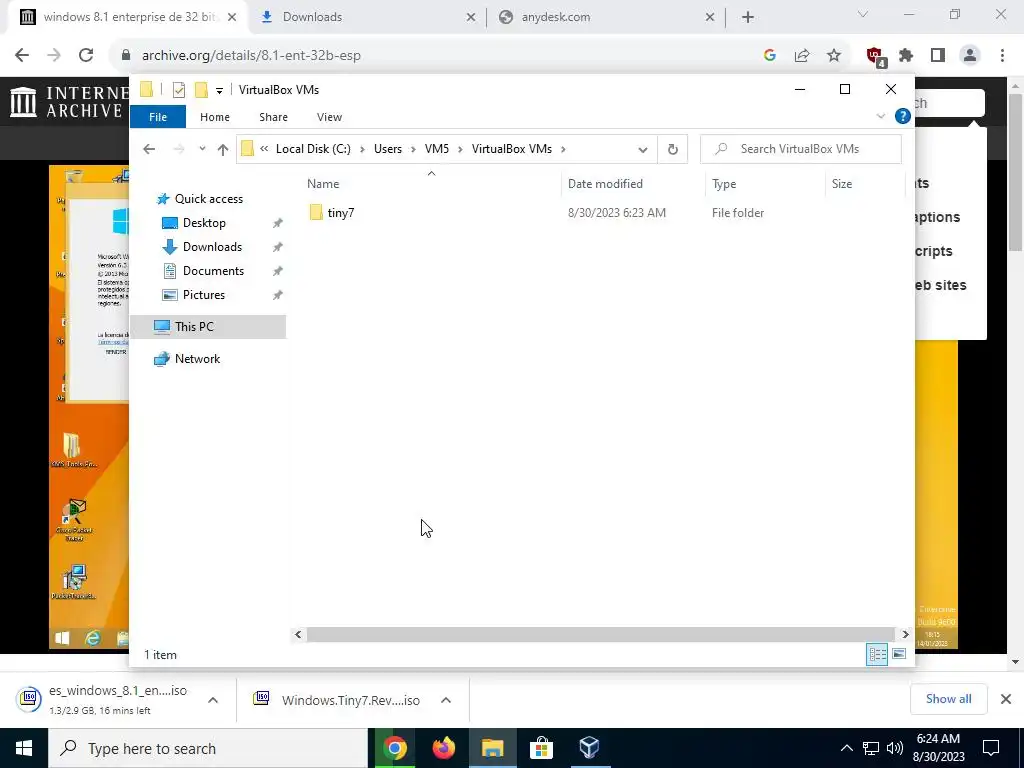The image size is (1024, 768).
Task: Open Chrome profile avatar
Action: pos(970,56)
